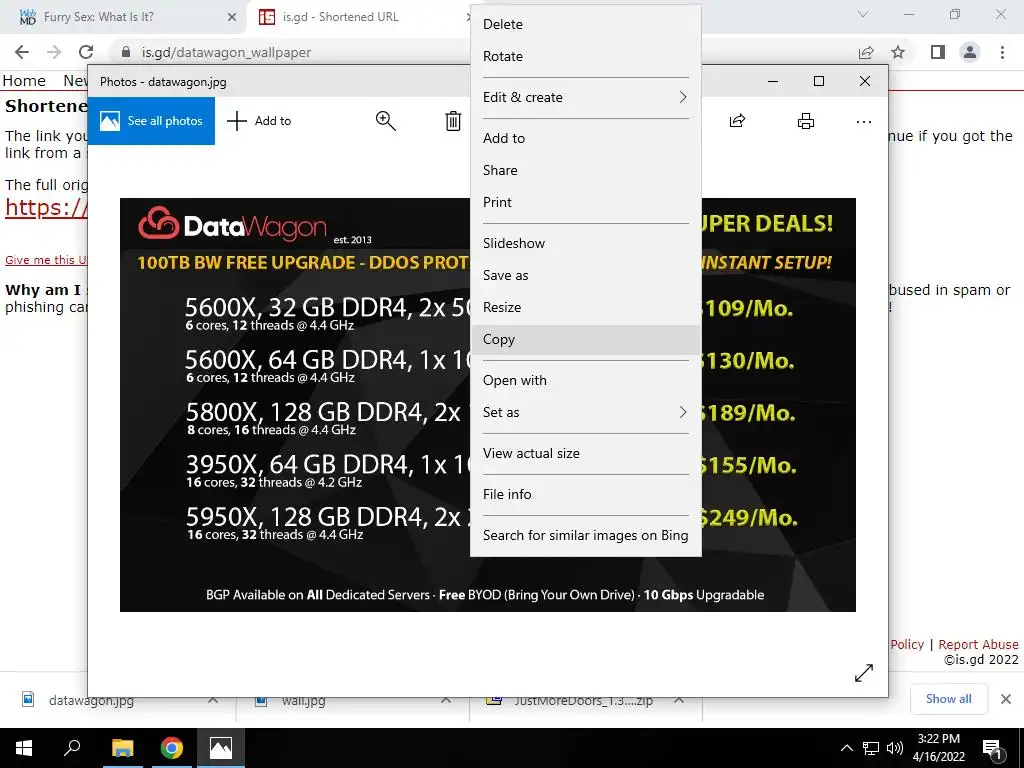Click the share icon in Photos toolbar
This screenshot has width=1024, height=768.
[737, 121]
